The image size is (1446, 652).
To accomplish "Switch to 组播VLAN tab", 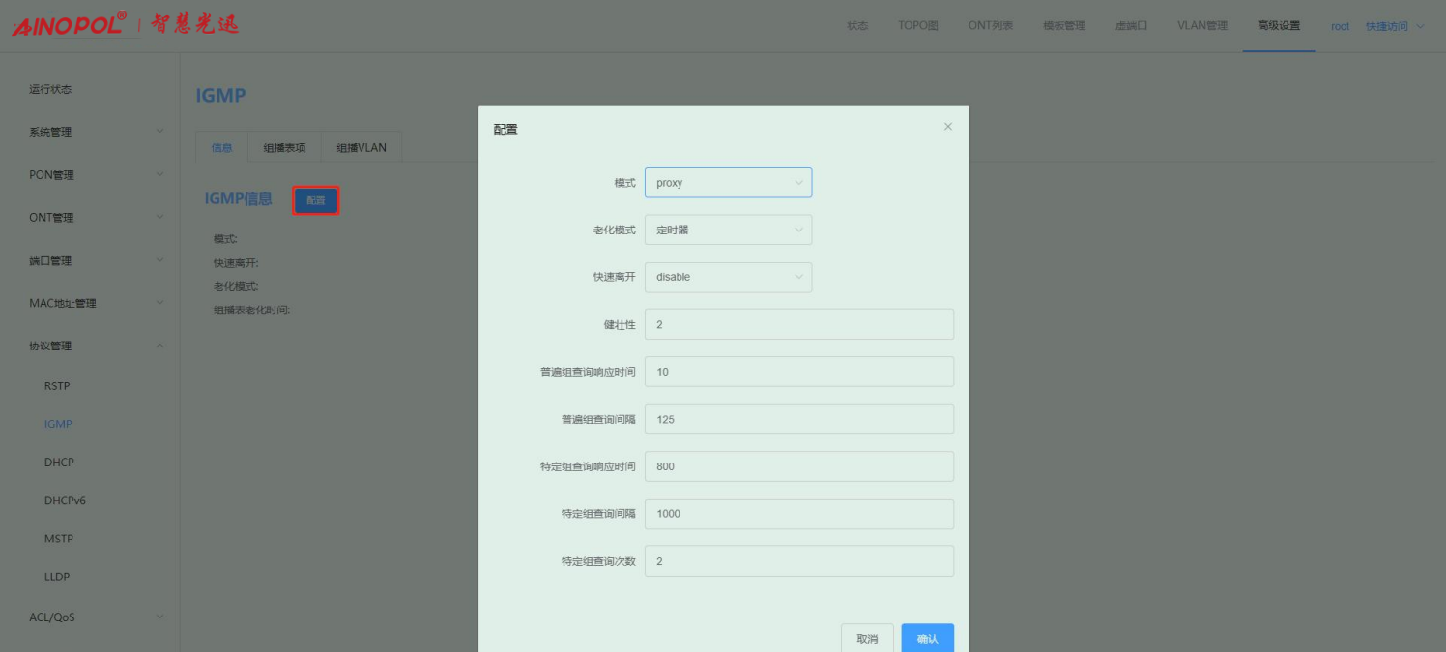I will 361,148.
